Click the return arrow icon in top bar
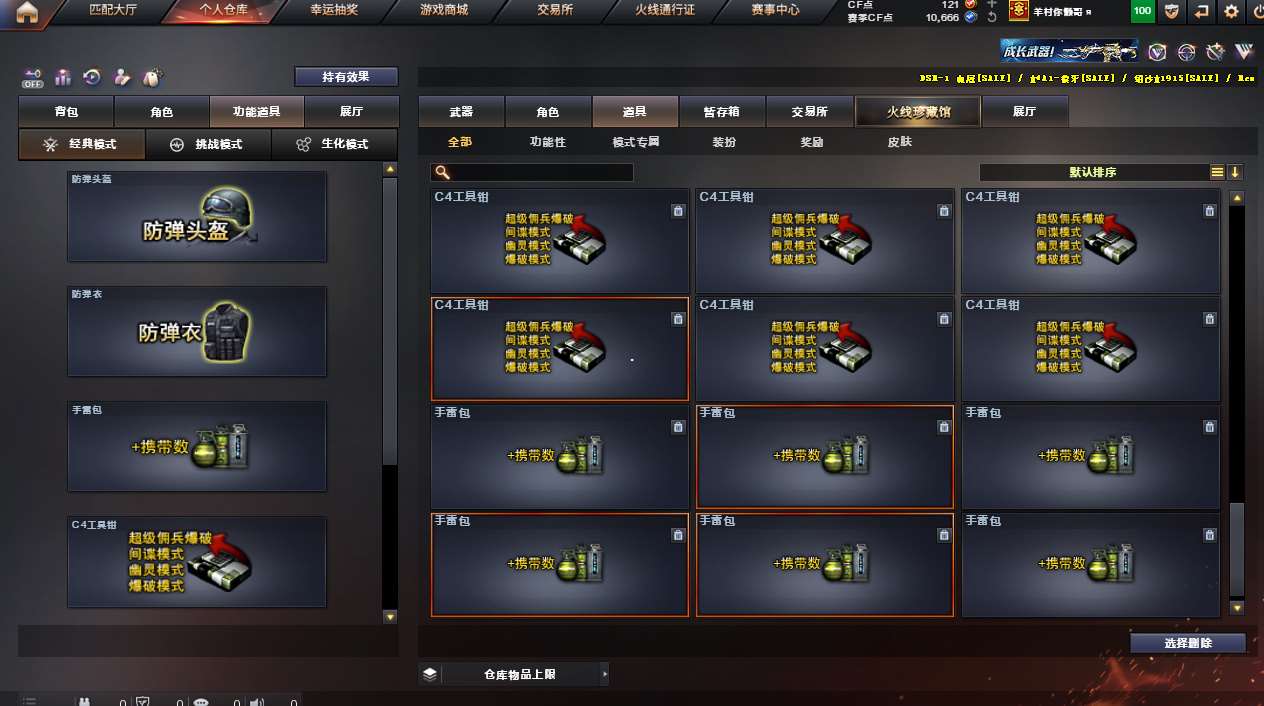Image resolution: width=1264 pixels, height=706 pixels. [1201, 12]
